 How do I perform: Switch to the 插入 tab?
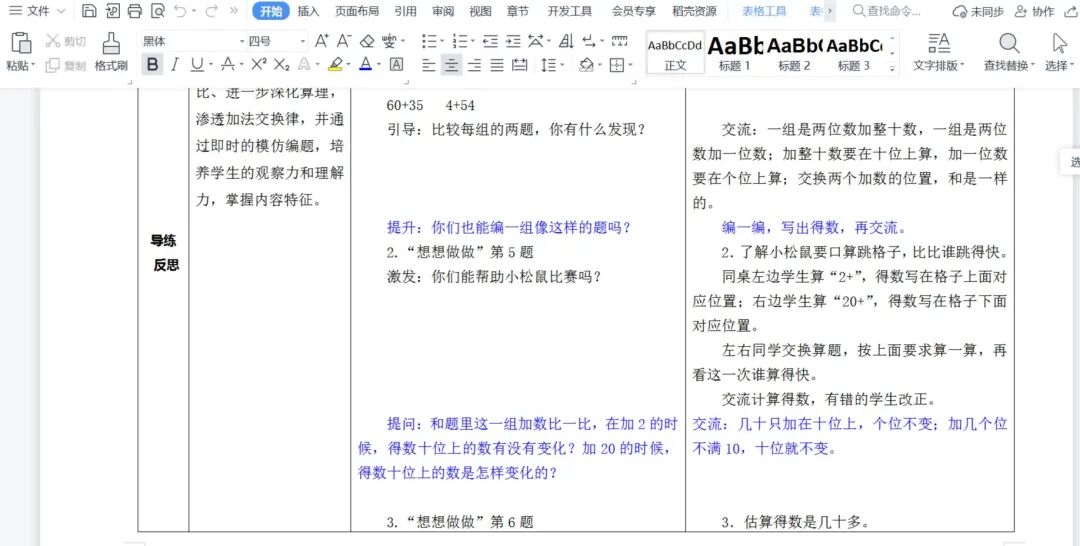[309, 11]
